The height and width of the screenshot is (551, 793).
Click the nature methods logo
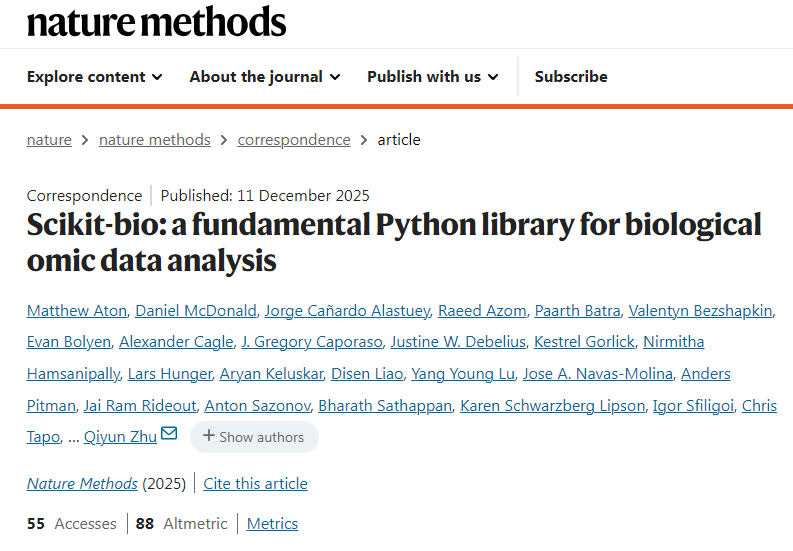[156, 21]
